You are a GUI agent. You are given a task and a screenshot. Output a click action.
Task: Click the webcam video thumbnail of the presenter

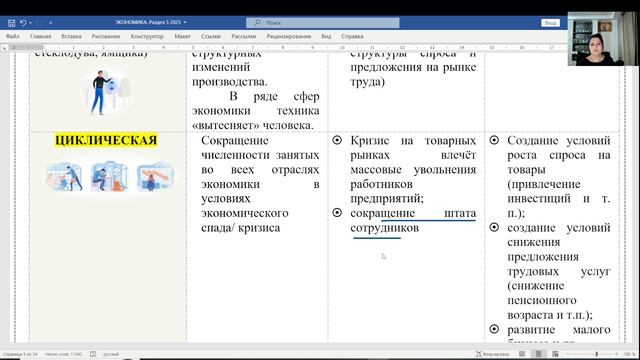602,39
